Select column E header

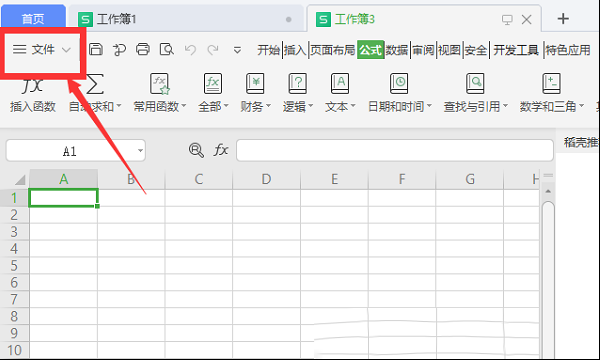pos(334,179)
